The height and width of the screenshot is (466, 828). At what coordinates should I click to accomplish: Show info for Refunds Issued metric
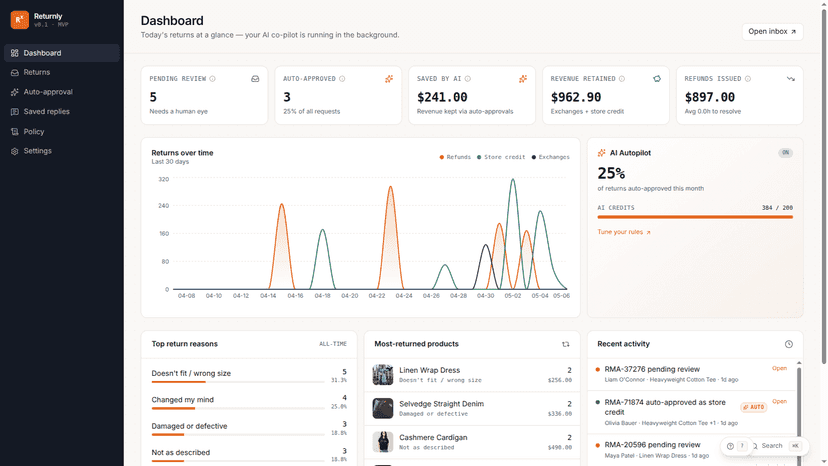pyautogui.click(x=748, y=79)
